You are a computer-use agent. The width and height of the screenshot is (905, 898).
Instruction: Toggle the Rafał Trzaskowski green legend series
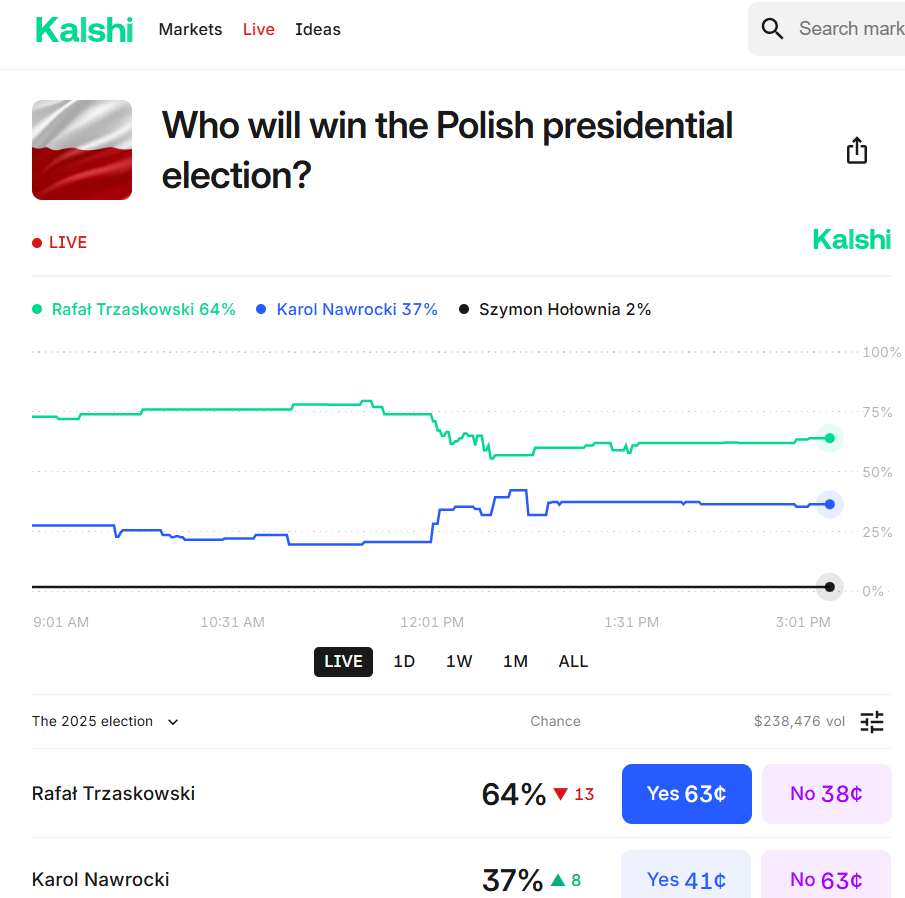tap(134, 310)
